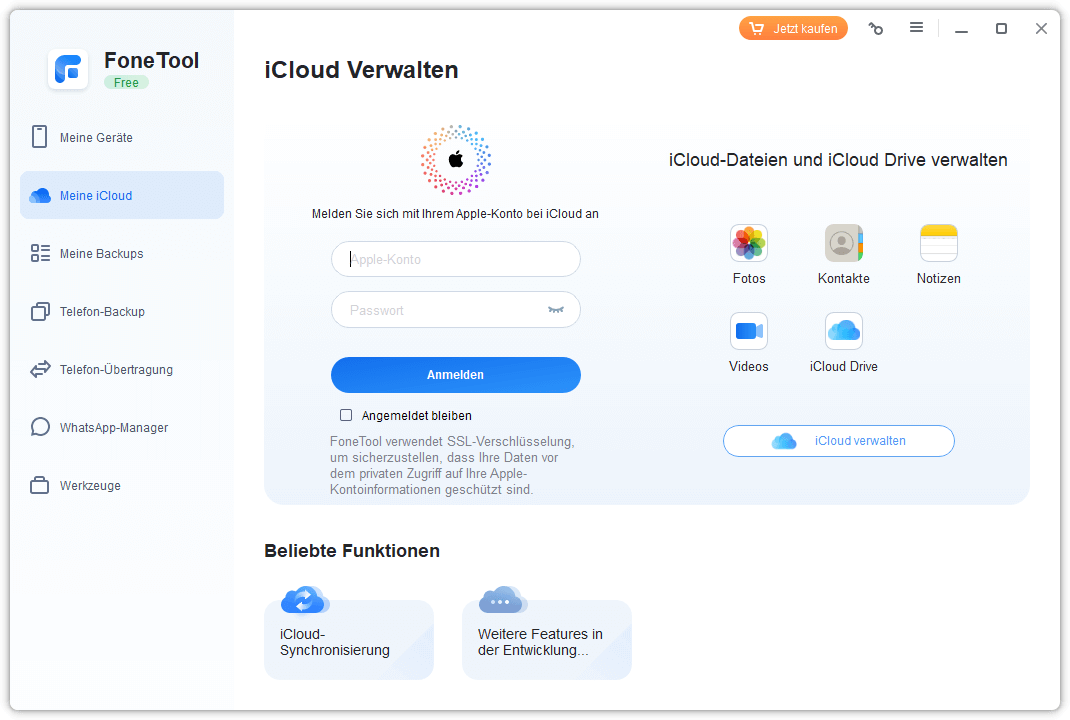The image size is (1070, 720).
Task: Open the iCloud-Synchronisierung feature card
Action: coord(348,639)
